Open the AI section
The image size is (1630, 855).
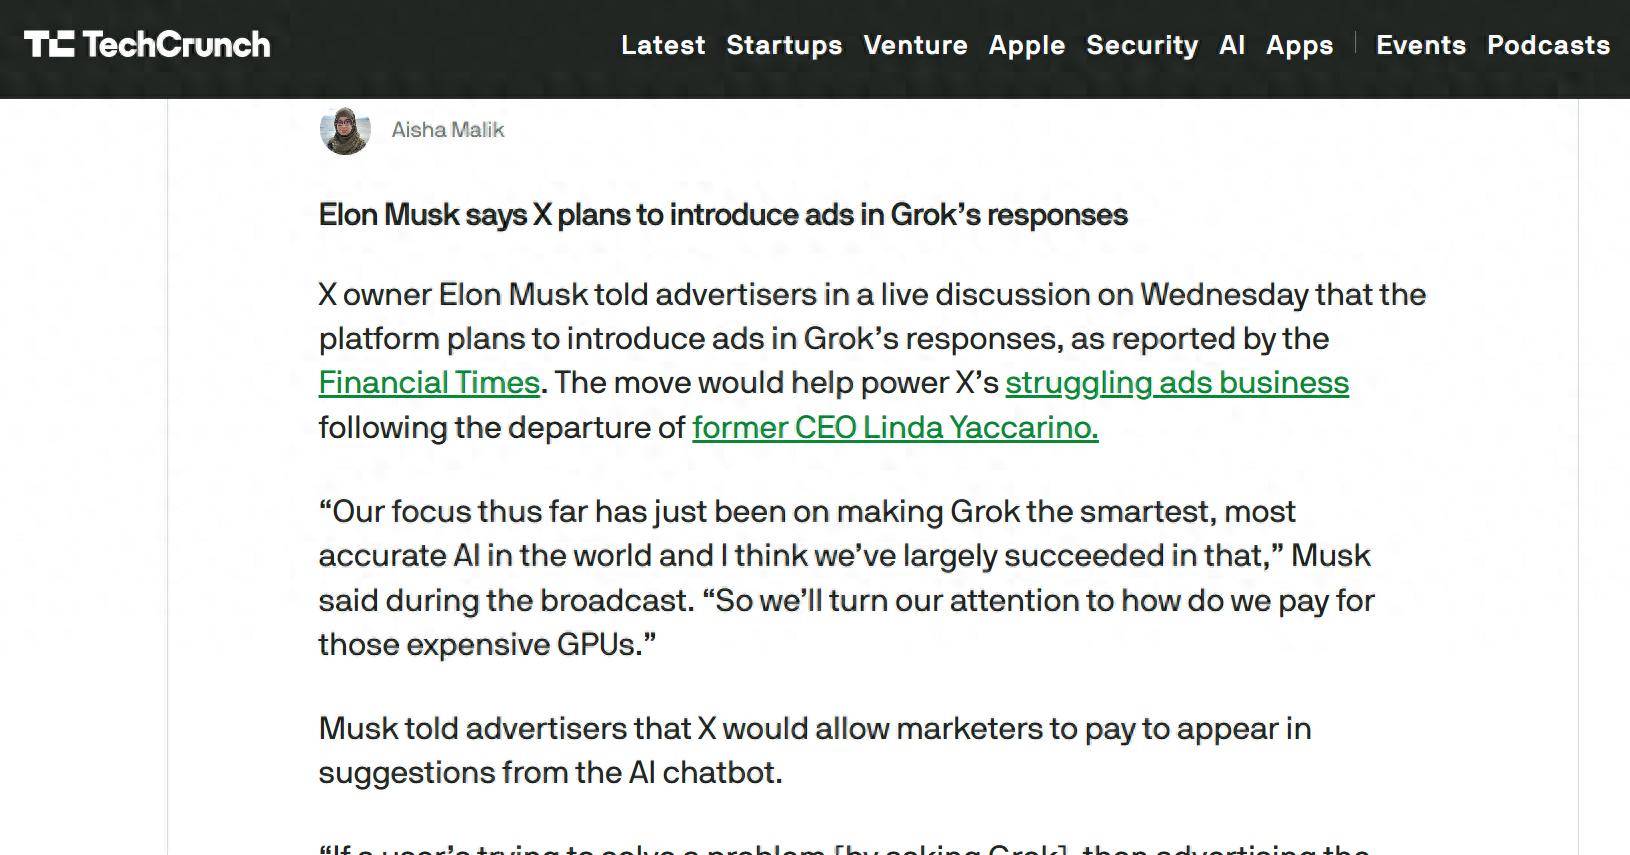1232,45
